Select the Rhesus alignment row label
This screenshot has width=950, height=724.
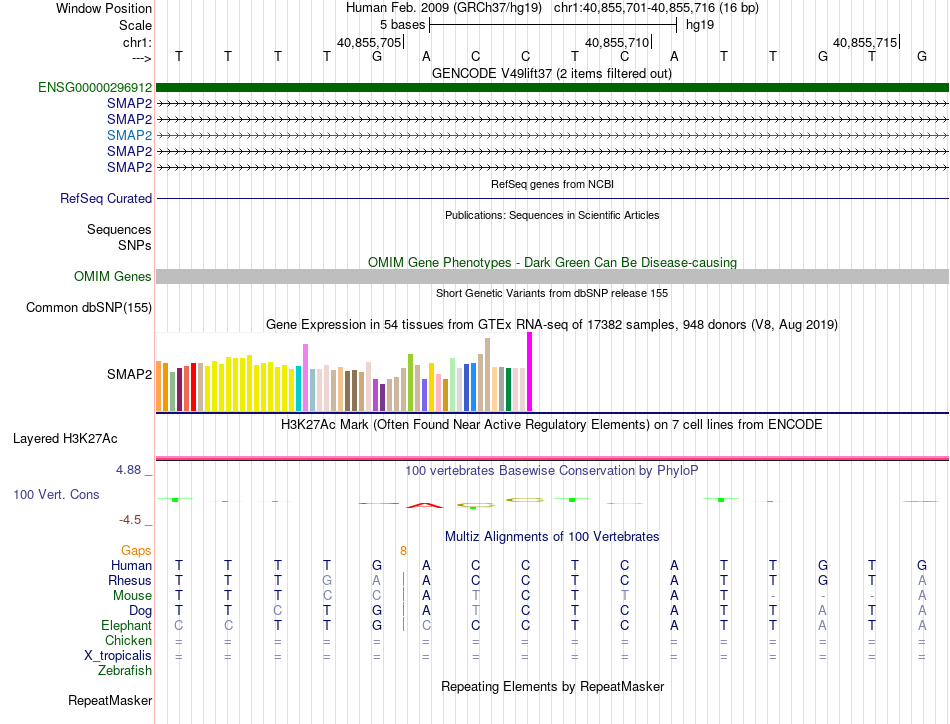pyautogui.click(x=130, y=580)
